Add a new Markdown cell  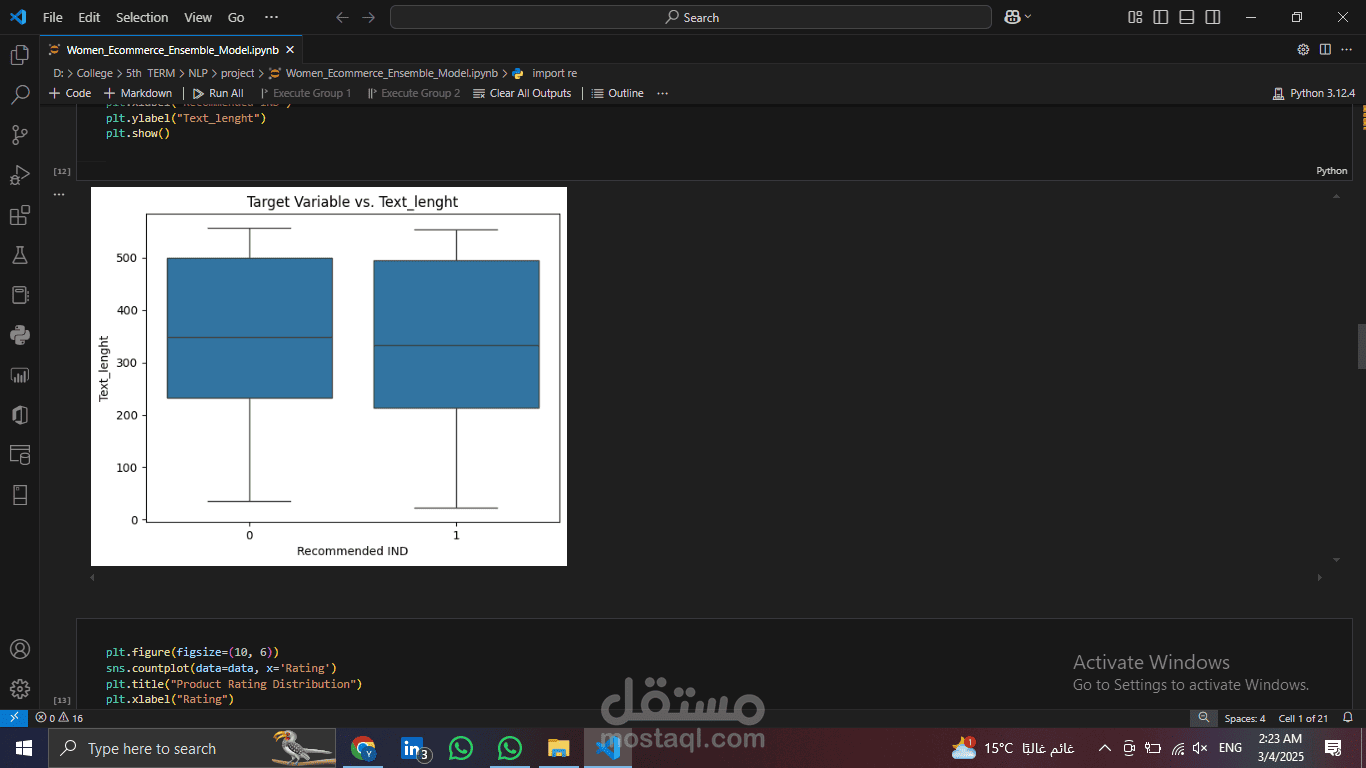point(138,93)
